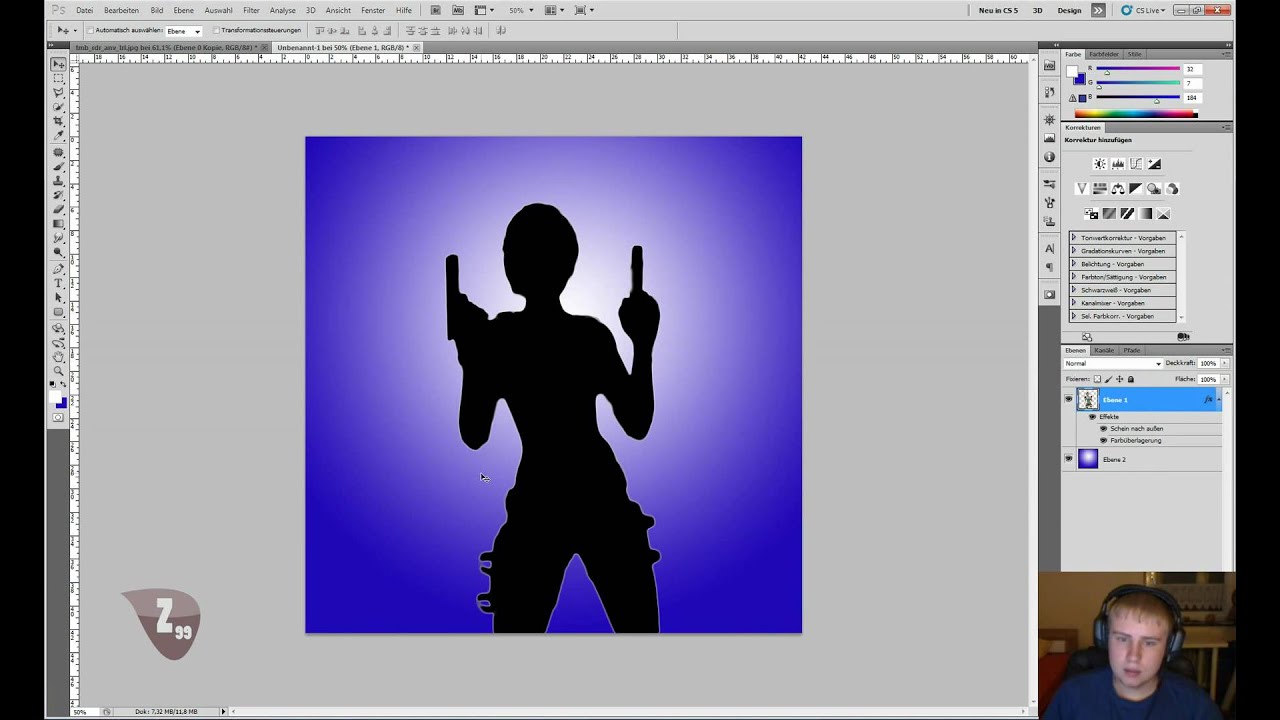The width and height of the screenshot is (1280, 720).
Task: Select the Lasso tool
Action: tap(58, 92)
